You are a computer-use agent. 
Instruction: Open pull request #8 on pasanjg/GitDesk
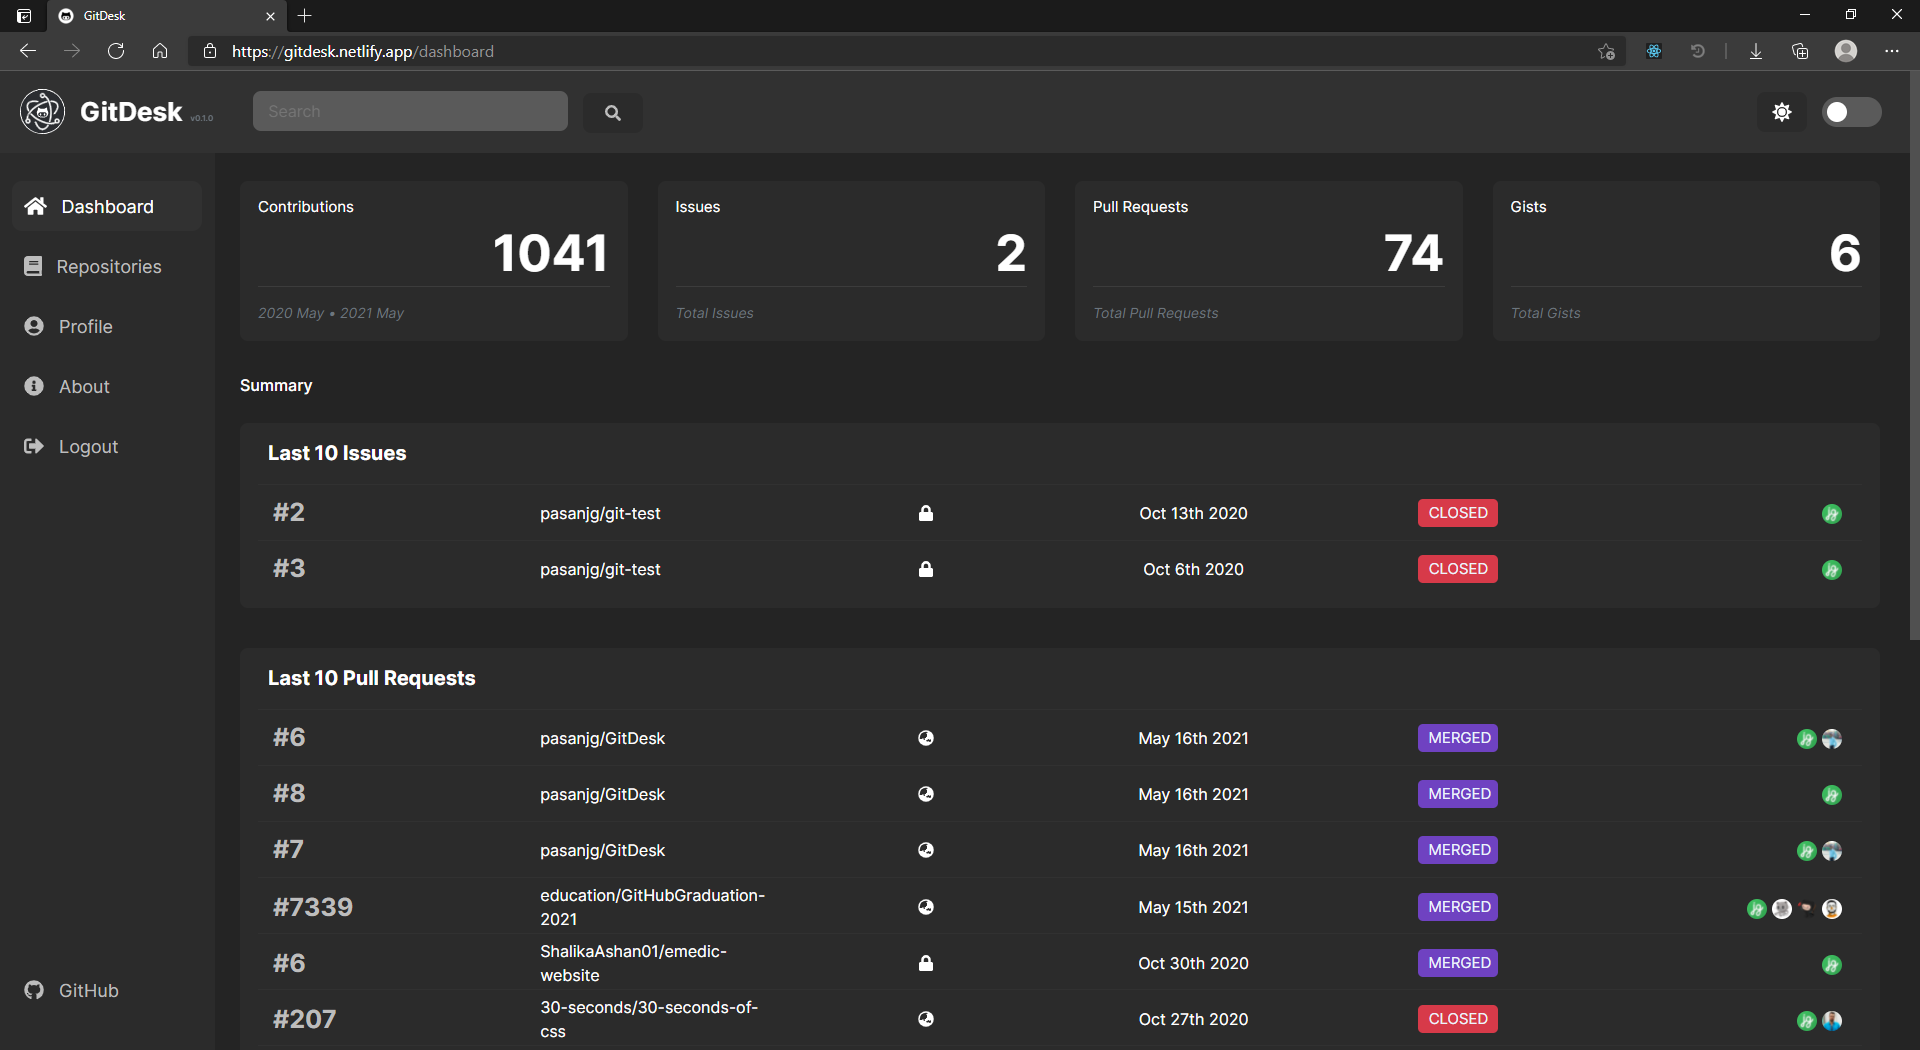(289, 793)
